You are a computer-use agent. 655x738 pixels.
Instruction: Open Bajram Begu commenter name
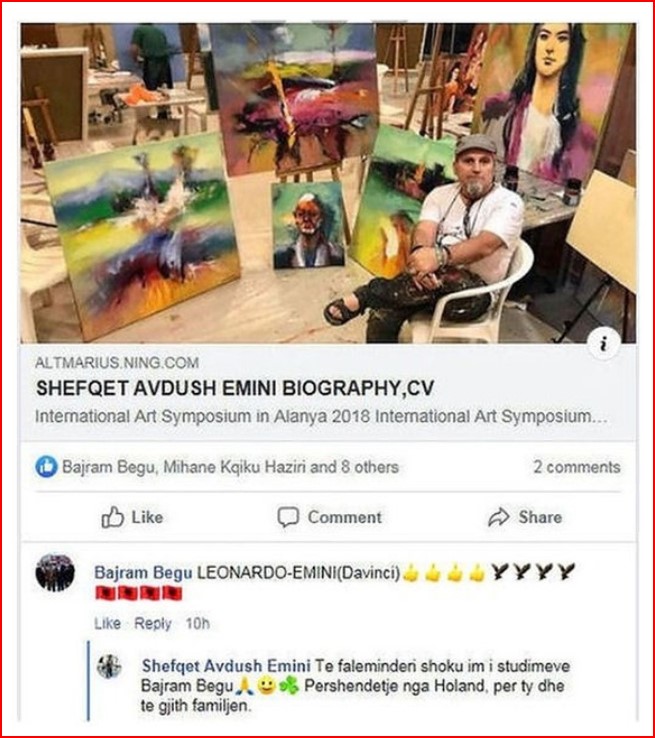click(x=143, y=573)
